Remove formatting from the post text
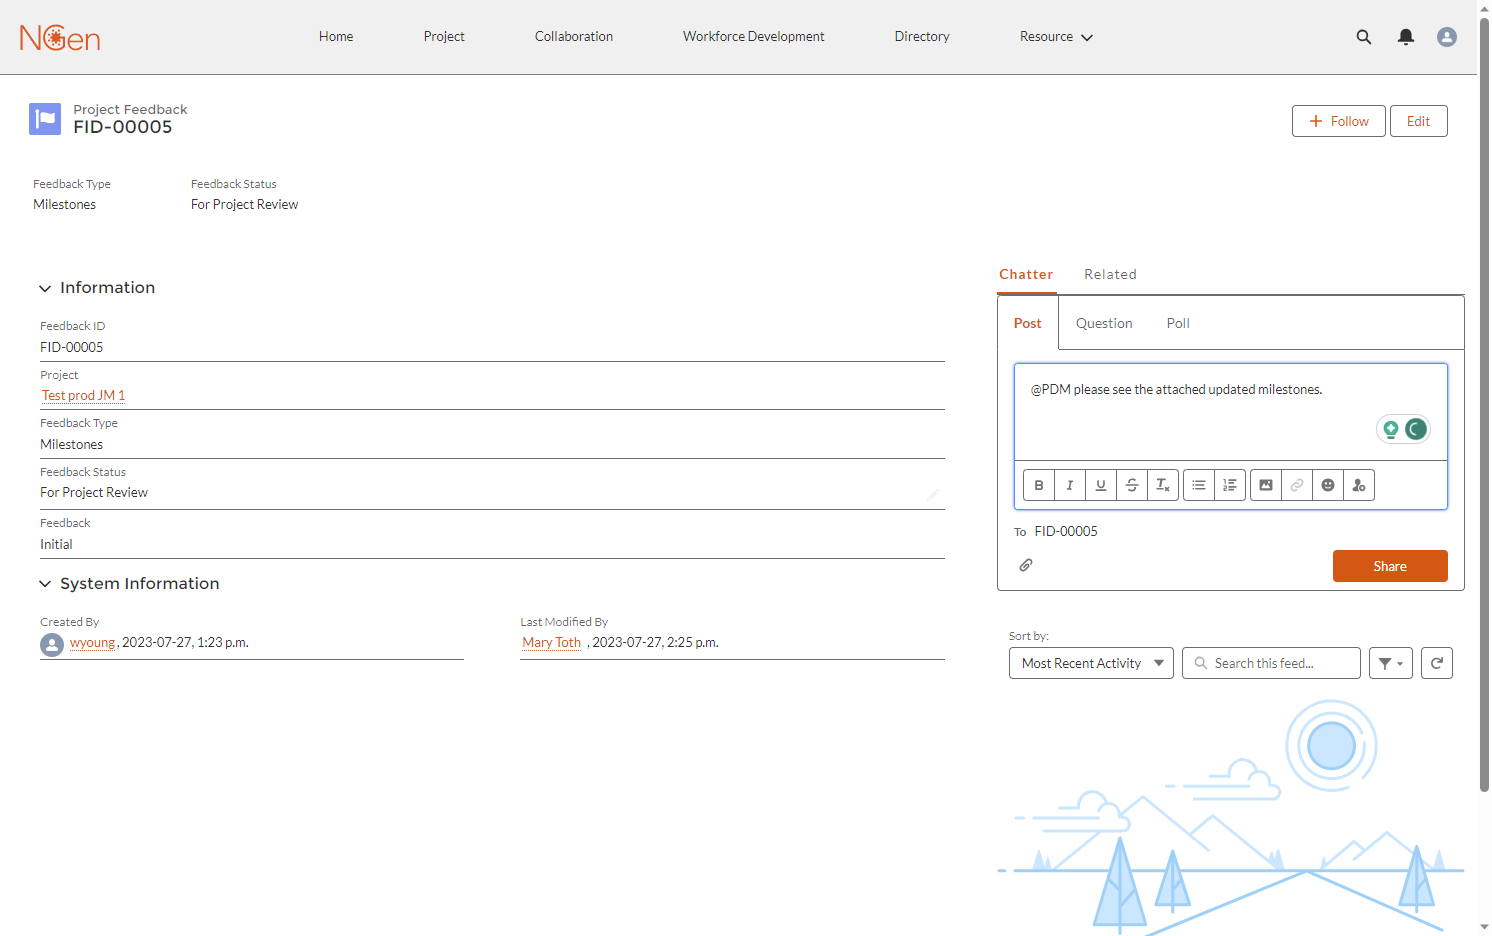 point(1163,485)
